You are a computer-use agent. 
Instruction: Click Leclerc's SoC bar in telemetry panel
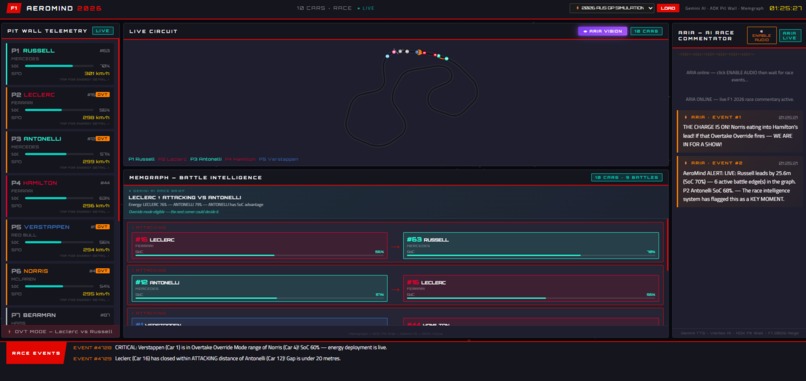click(x=59, y=110)
